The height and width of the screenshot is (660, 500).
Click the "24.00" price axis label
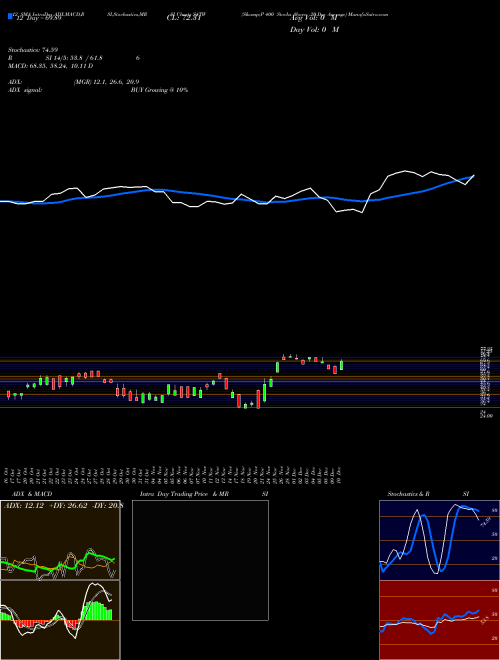click(x=487, y=416)
